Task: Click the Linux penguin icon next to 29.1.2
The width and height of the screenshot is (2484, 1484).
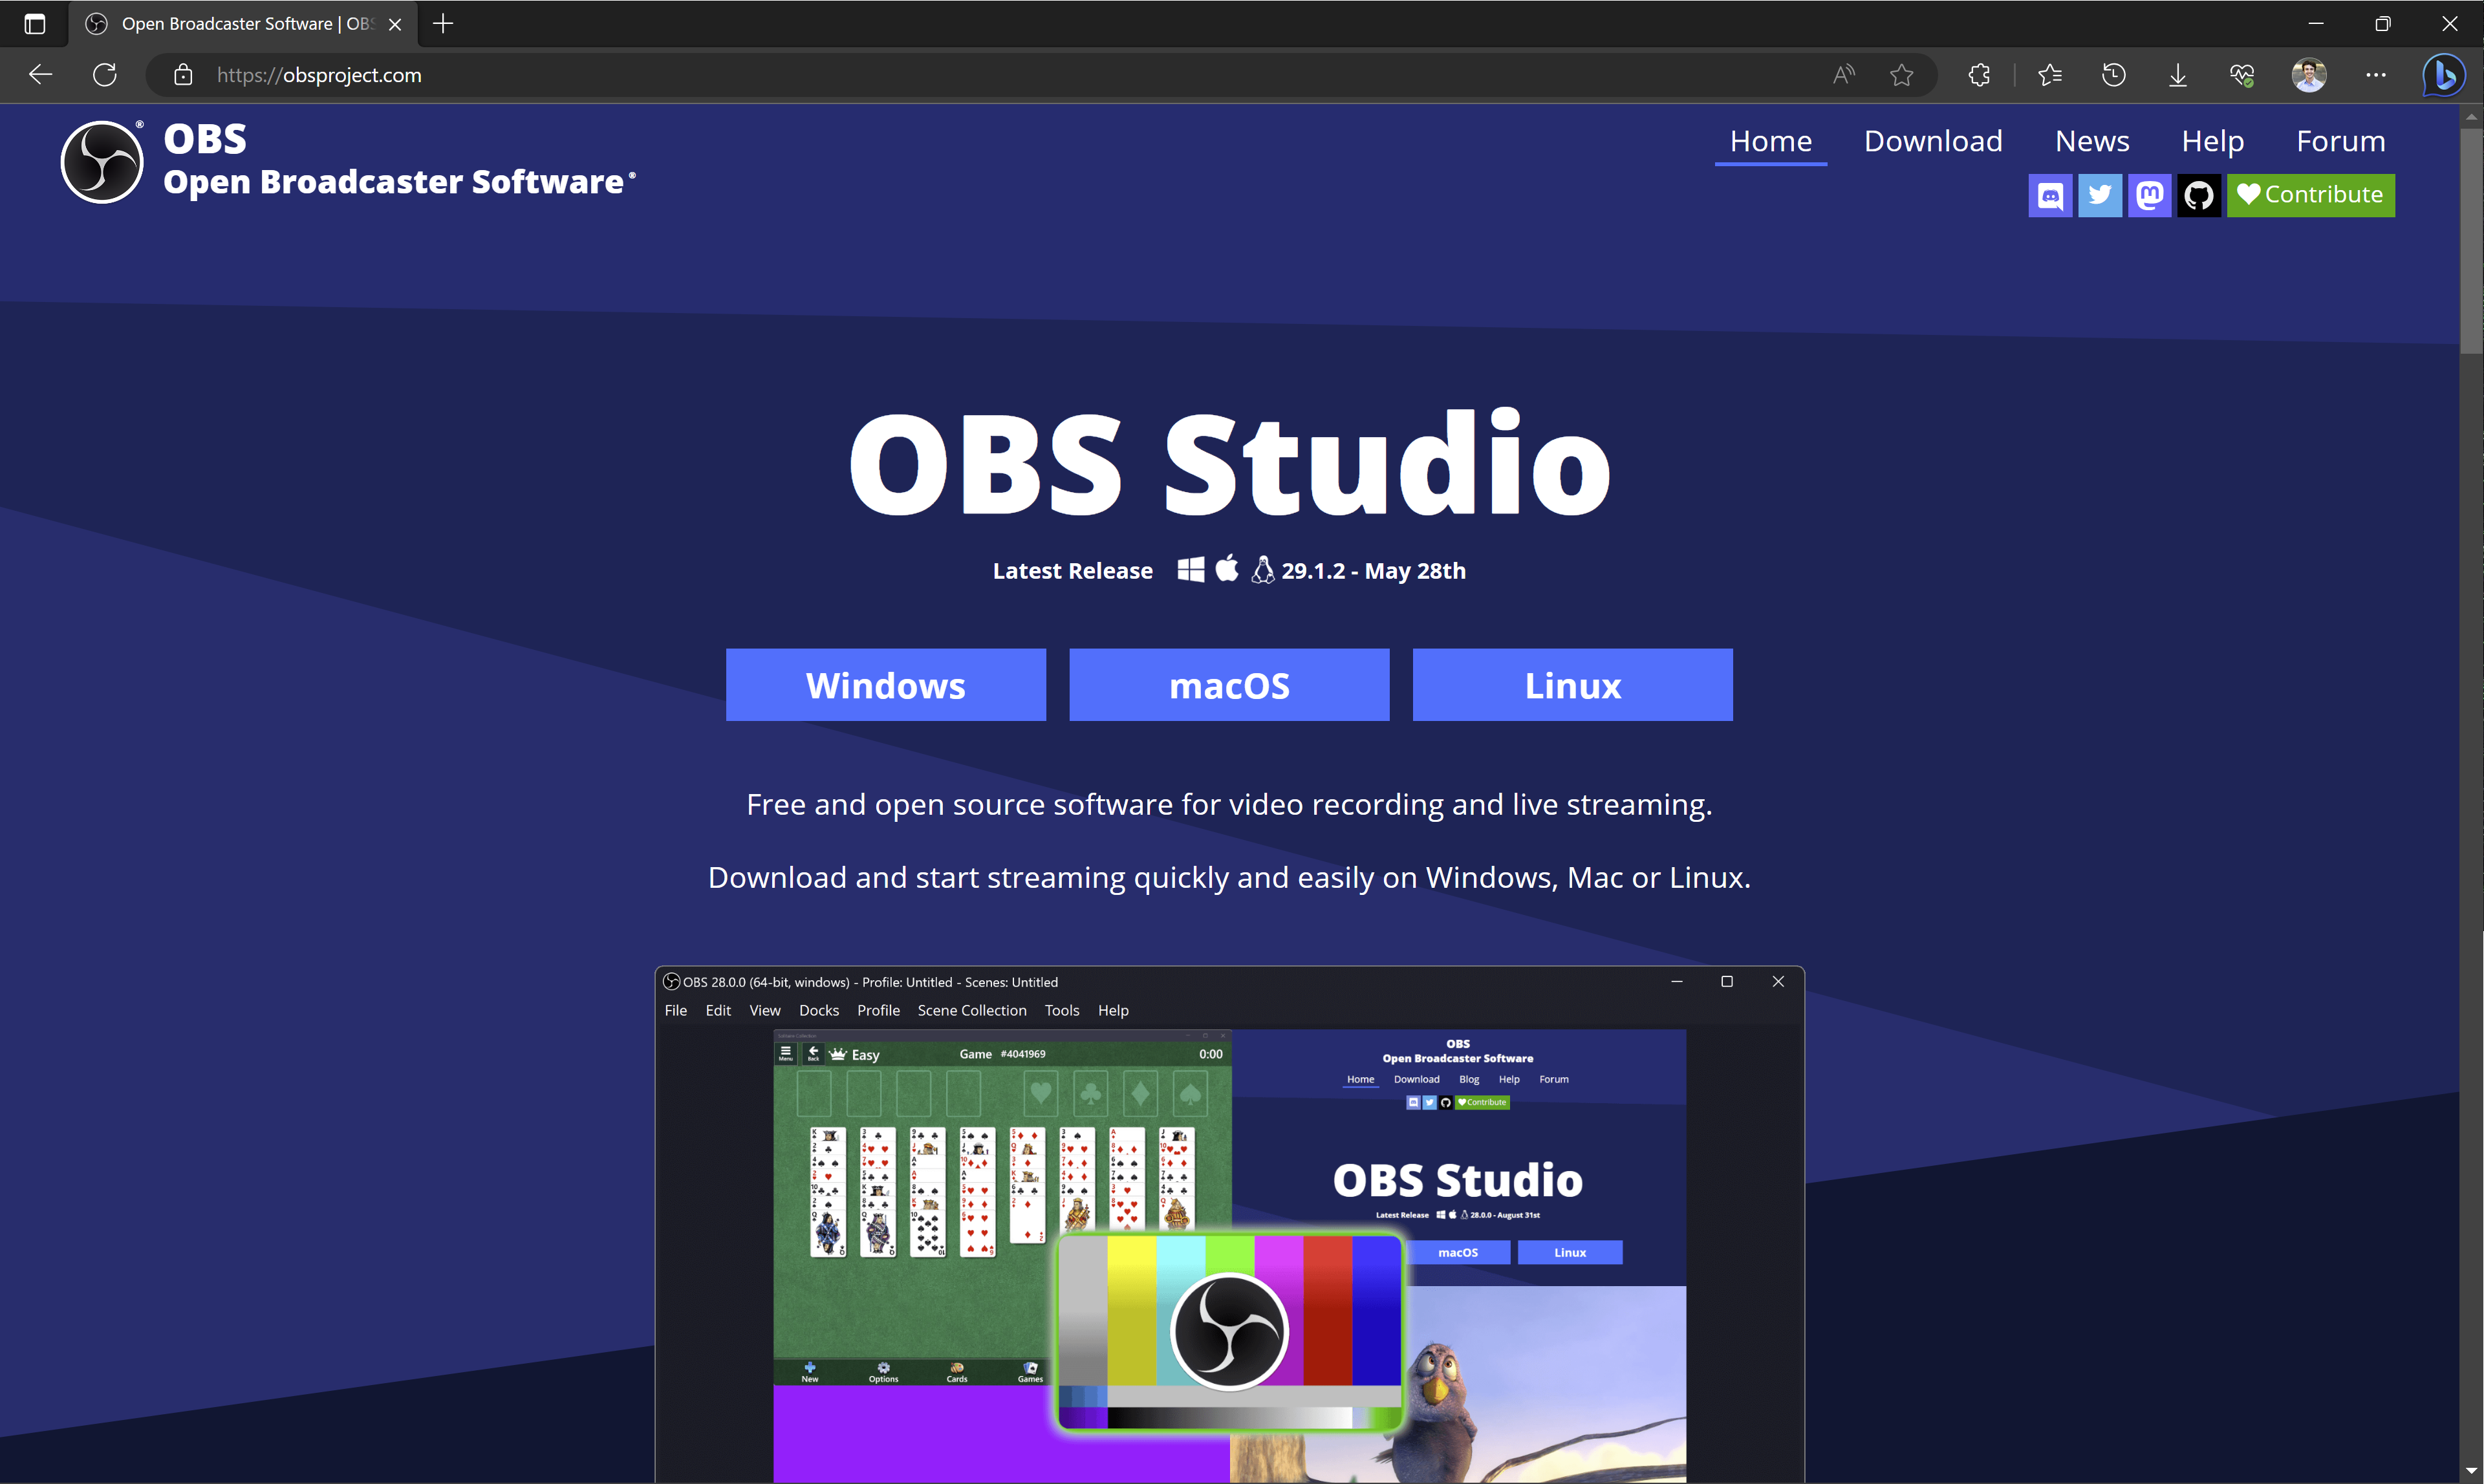Action: [1262, 569]
